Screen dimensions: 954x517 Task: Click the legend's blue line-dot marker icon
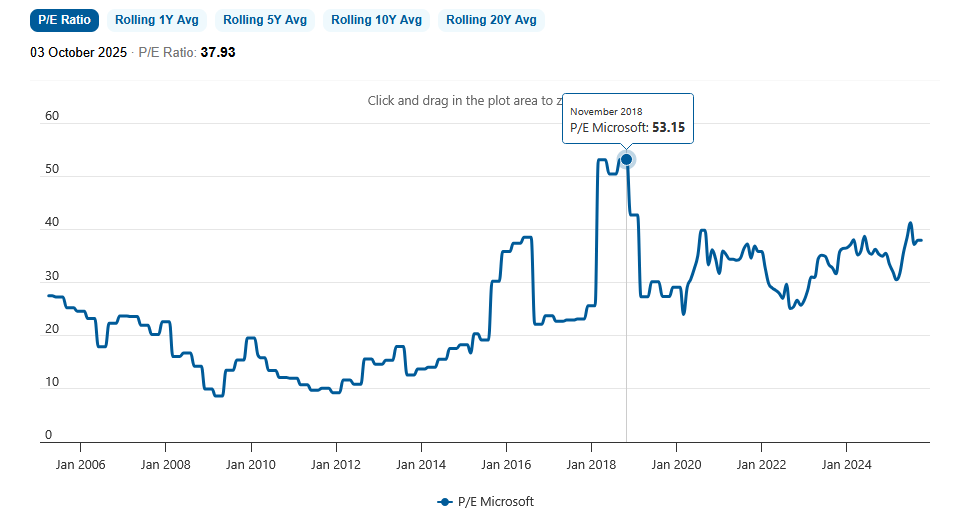444,501
